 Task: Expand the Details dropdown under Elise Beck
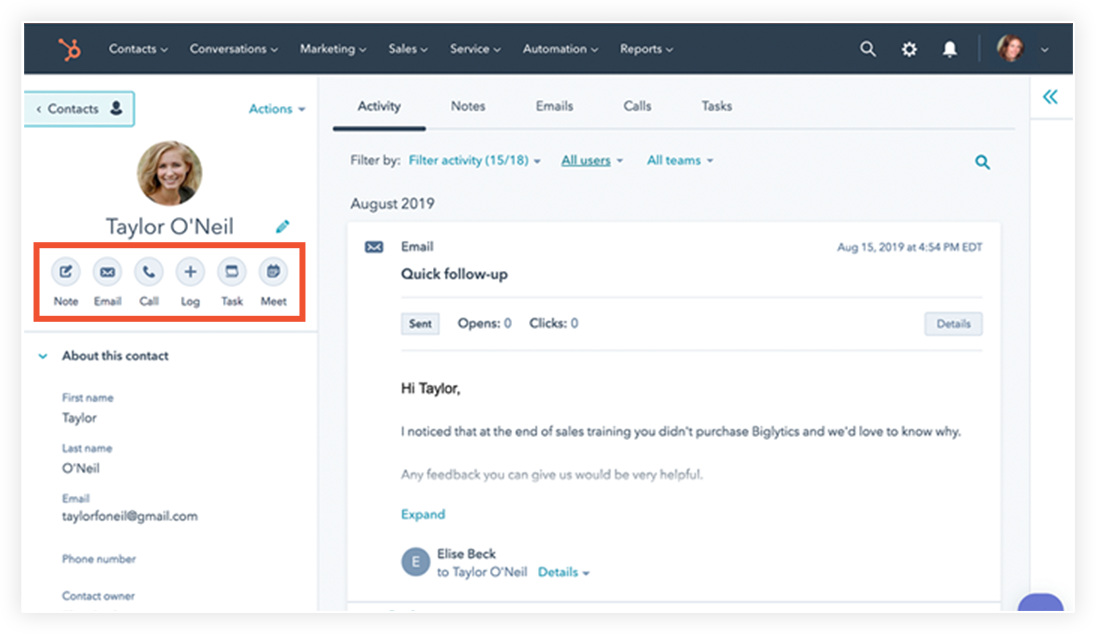coord(563,572)
